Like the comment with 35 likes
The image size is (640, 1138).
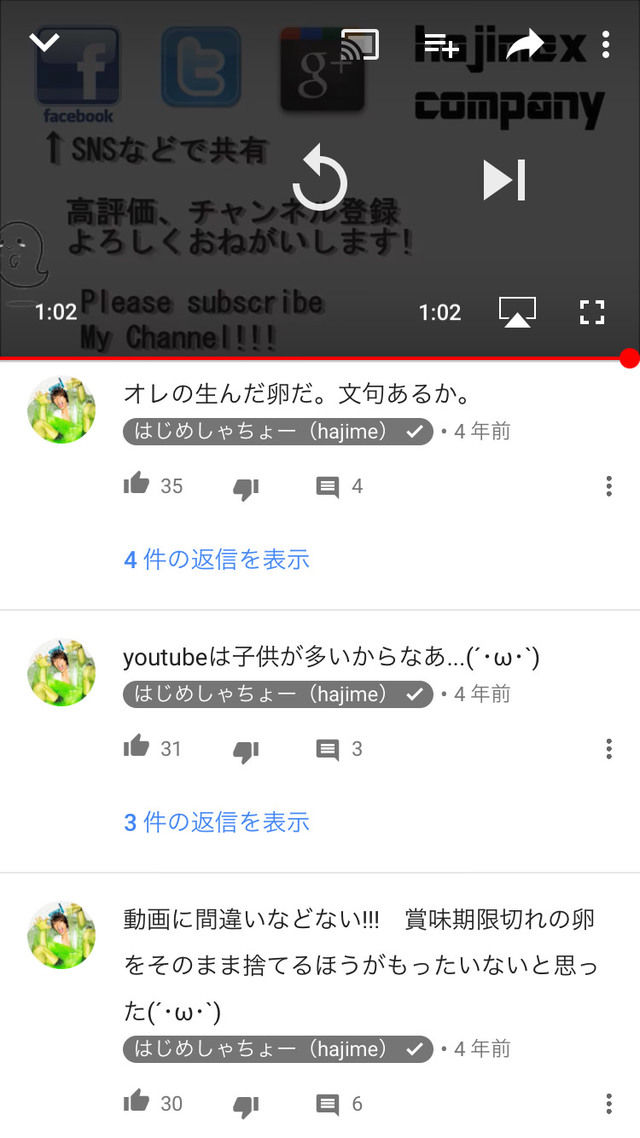(x=136, y=484)
